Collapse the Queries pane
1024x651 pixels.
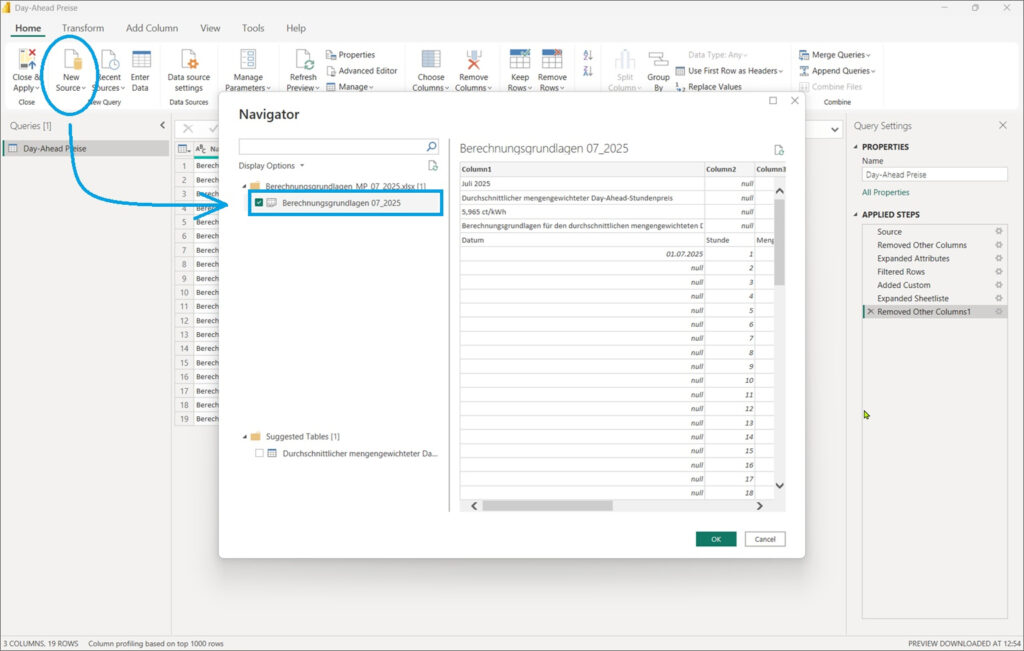click(x=162, y=125)
